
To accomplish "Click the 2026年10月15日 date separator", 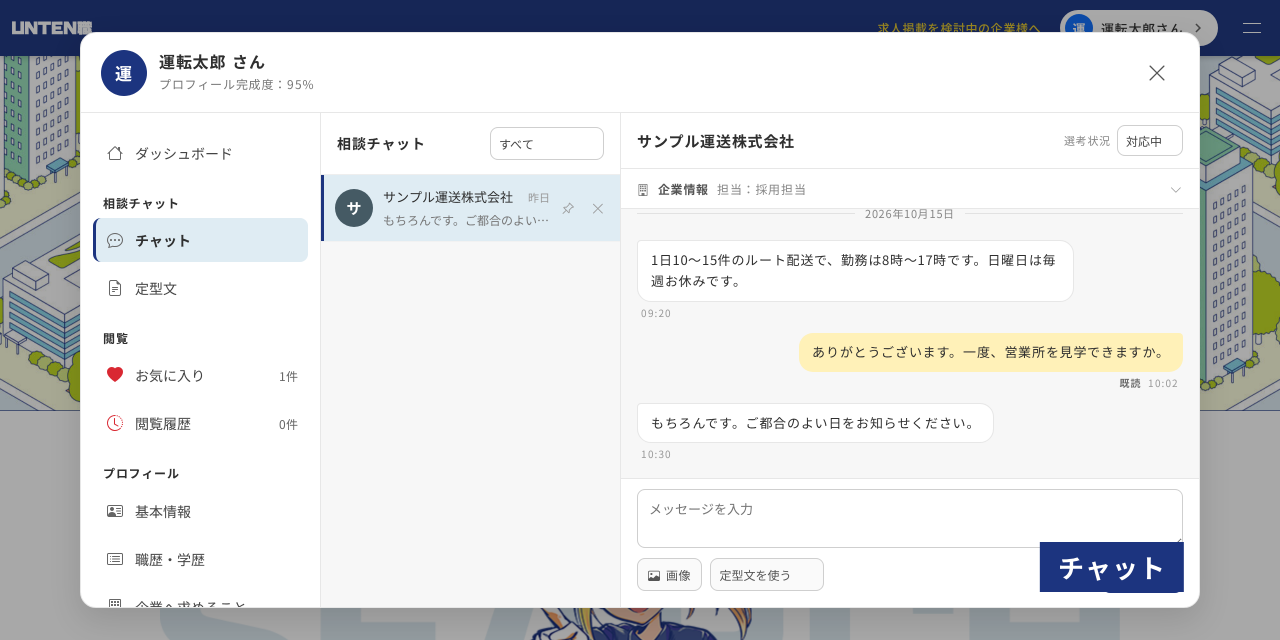I will [909, 214].
